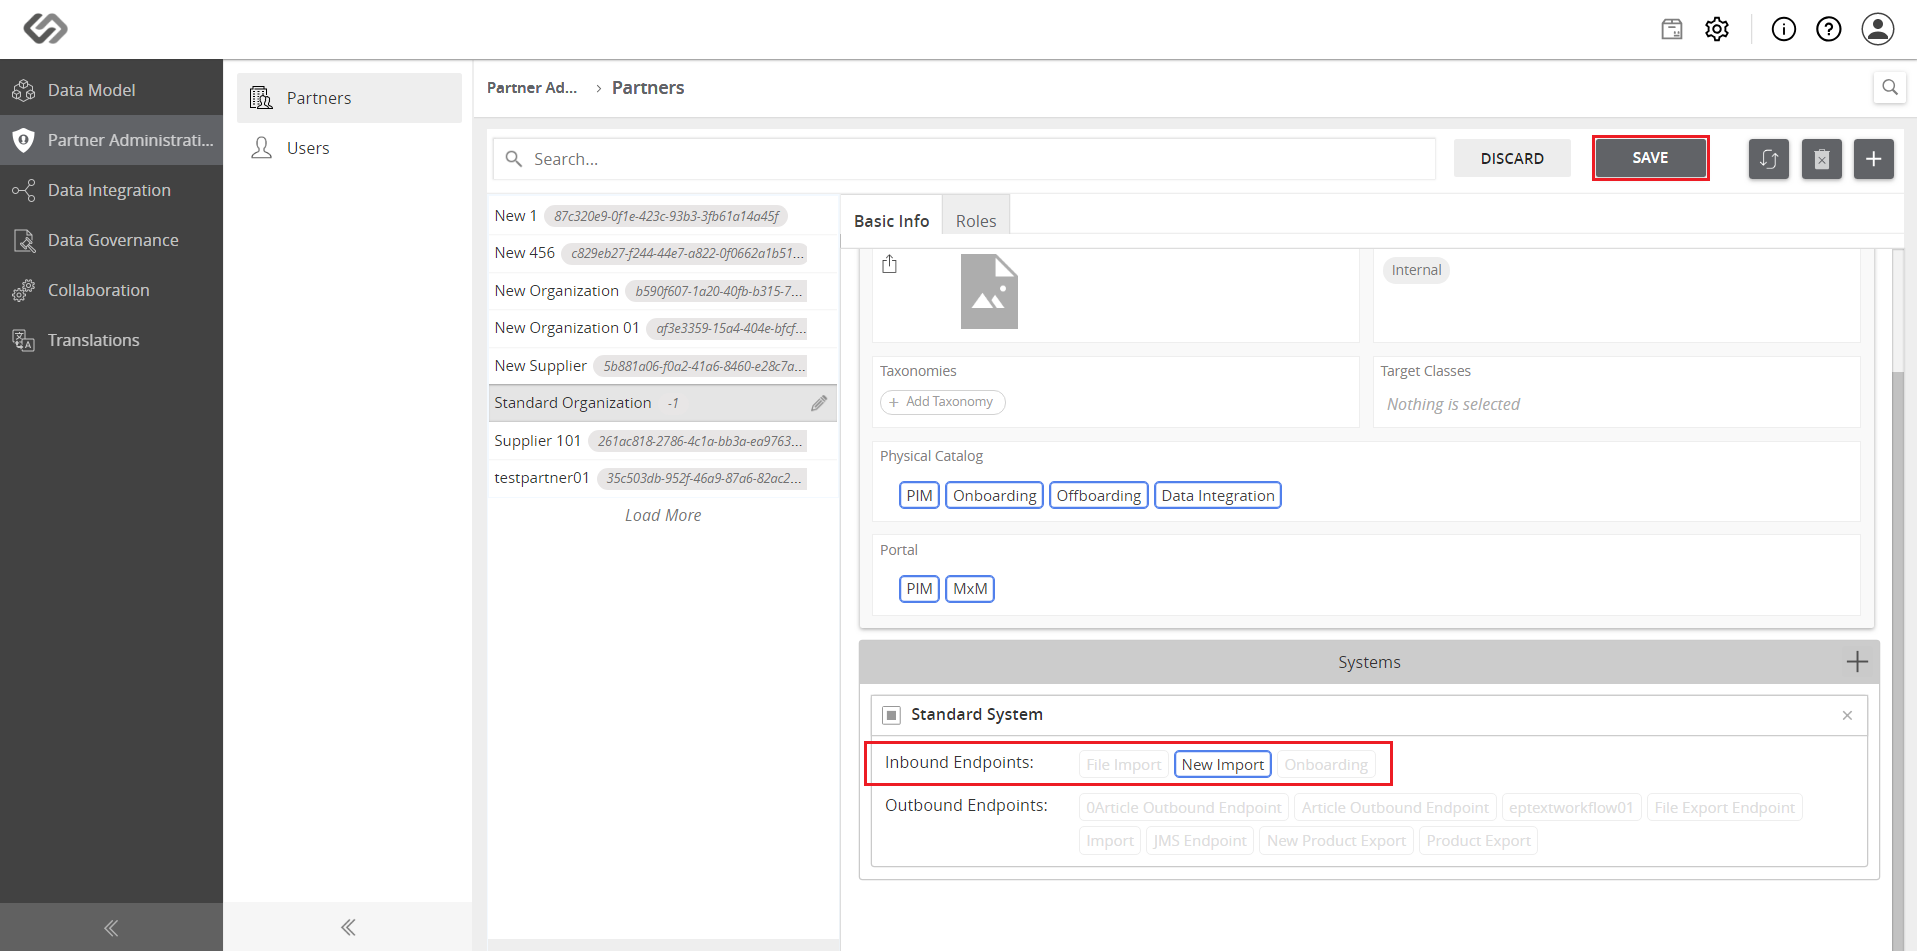Open the user profile icon
Screen dimensions: 1917x951
[x=1878, y=29]
